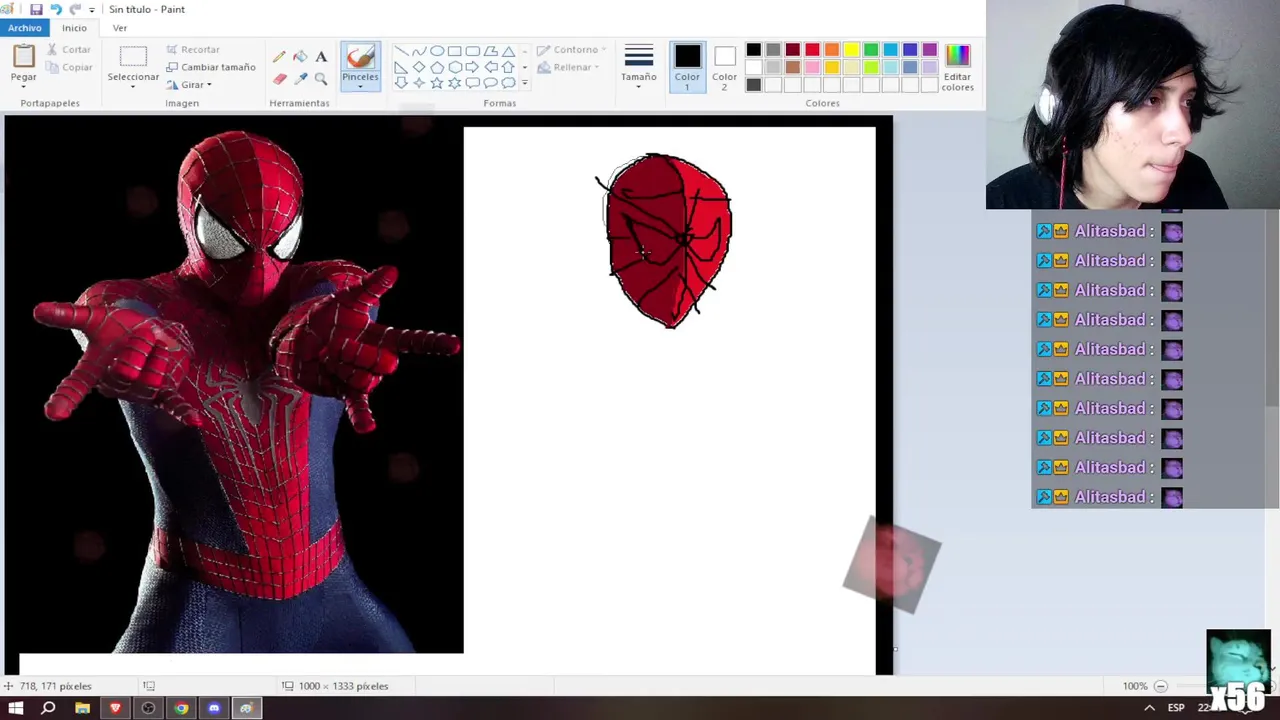Choose the curve shape

point(419,51)
